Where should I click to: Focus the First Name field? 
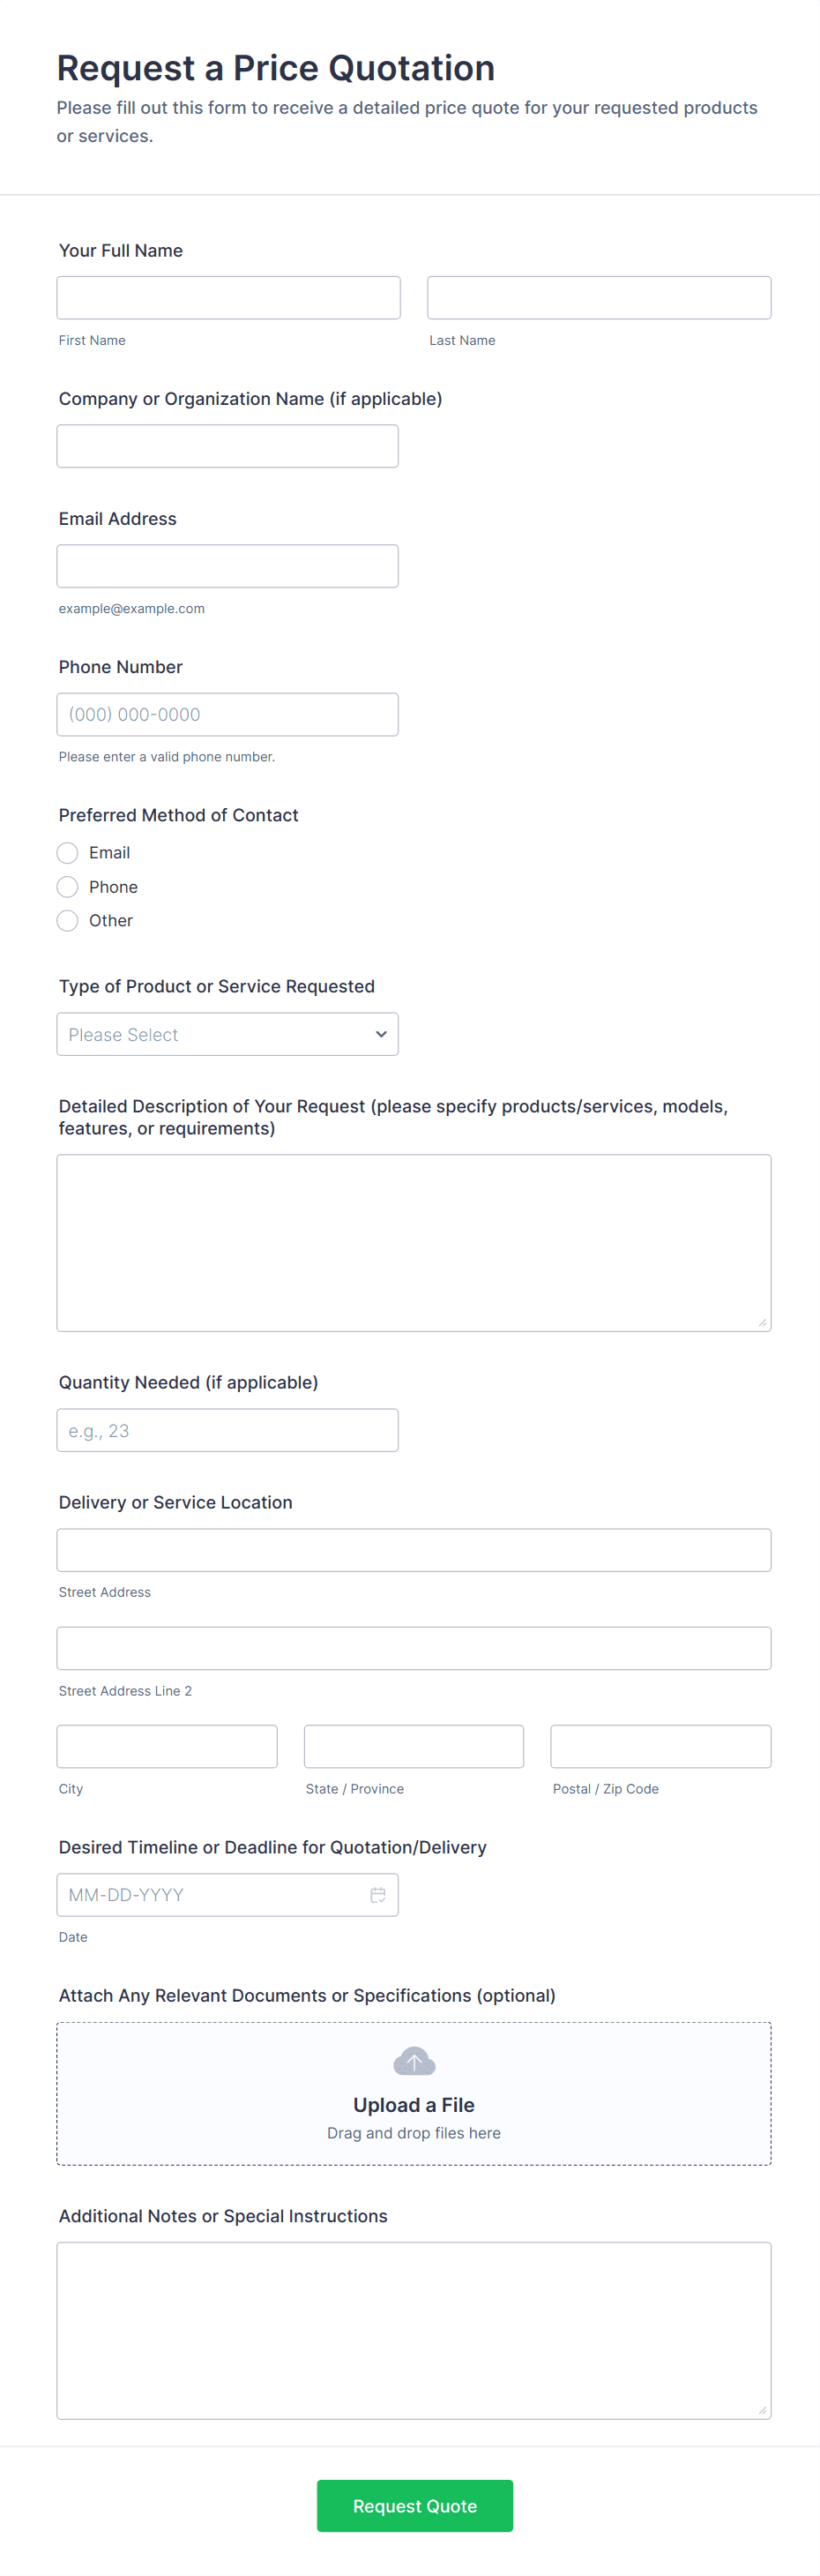[x=228, y=298]
